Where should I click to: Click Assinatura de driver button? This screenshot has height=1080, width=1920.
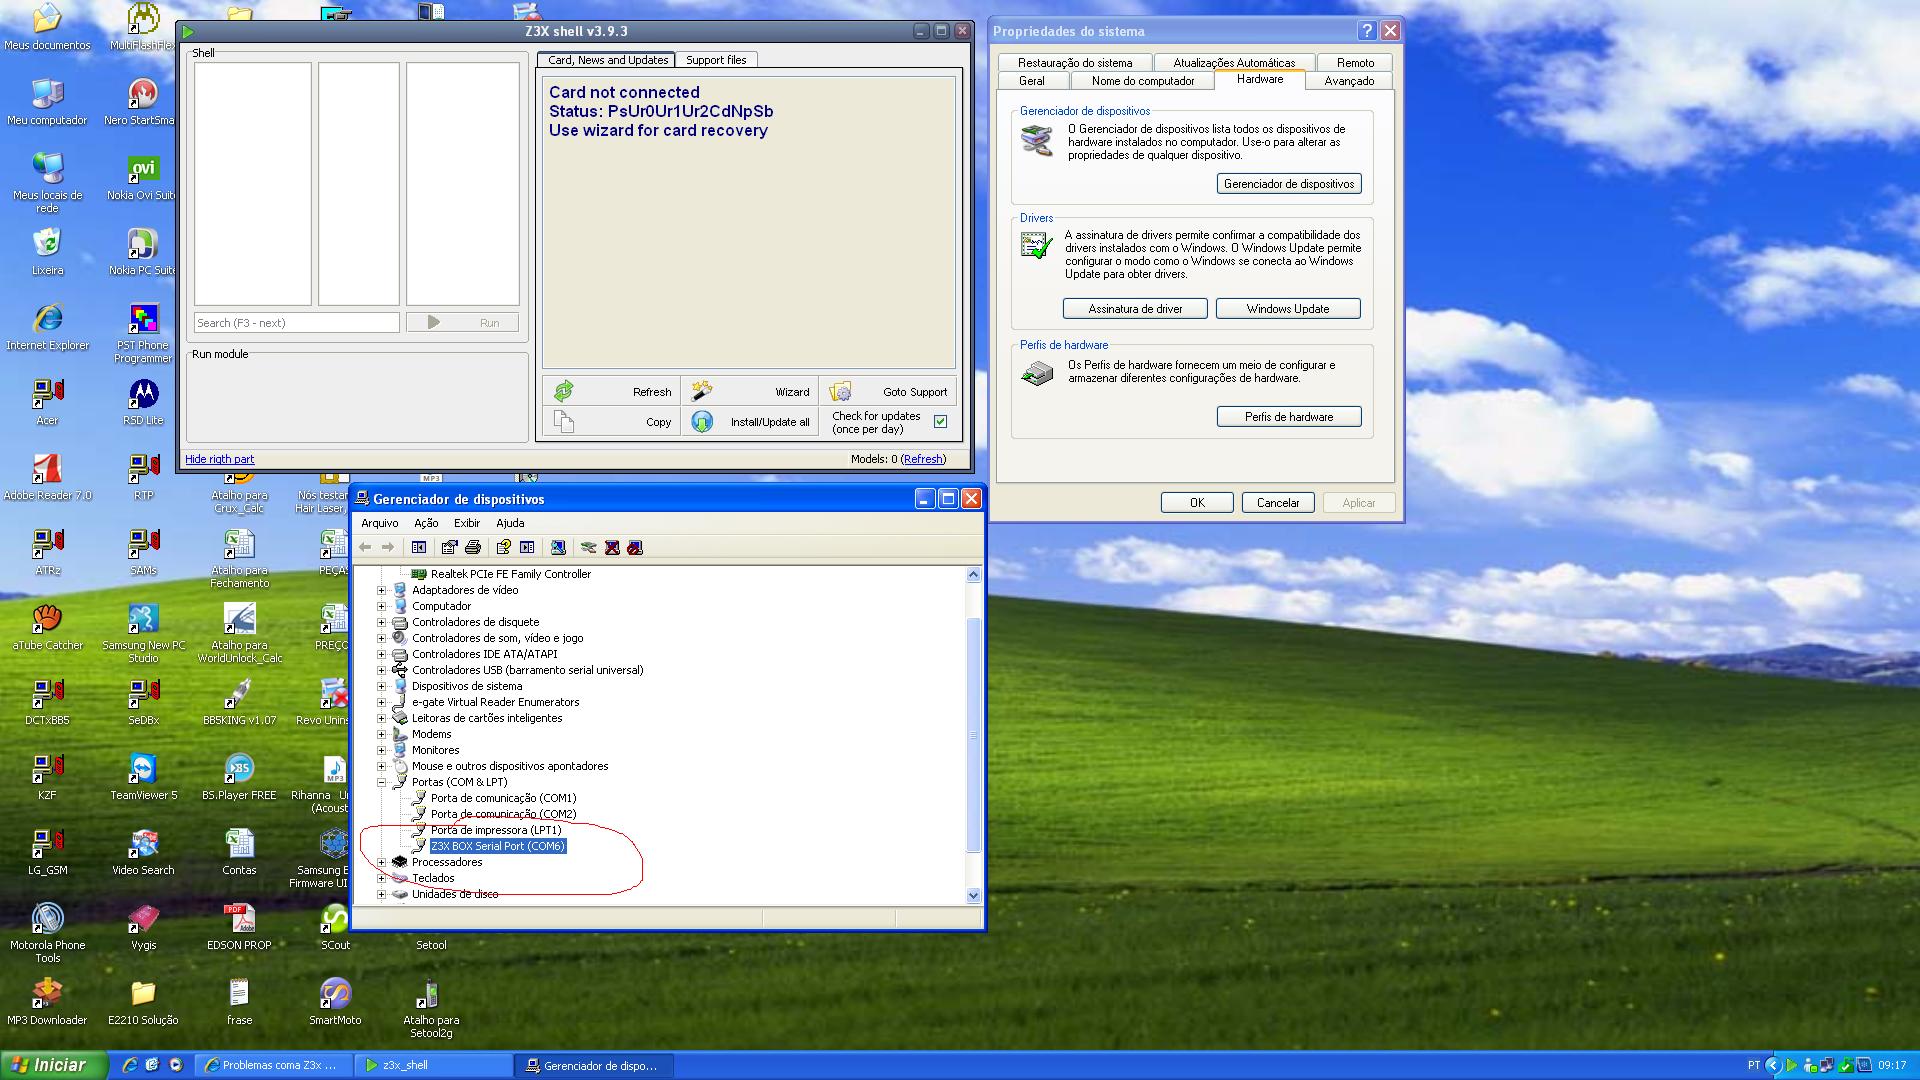pyautogui.click(x=1135, y=309)
